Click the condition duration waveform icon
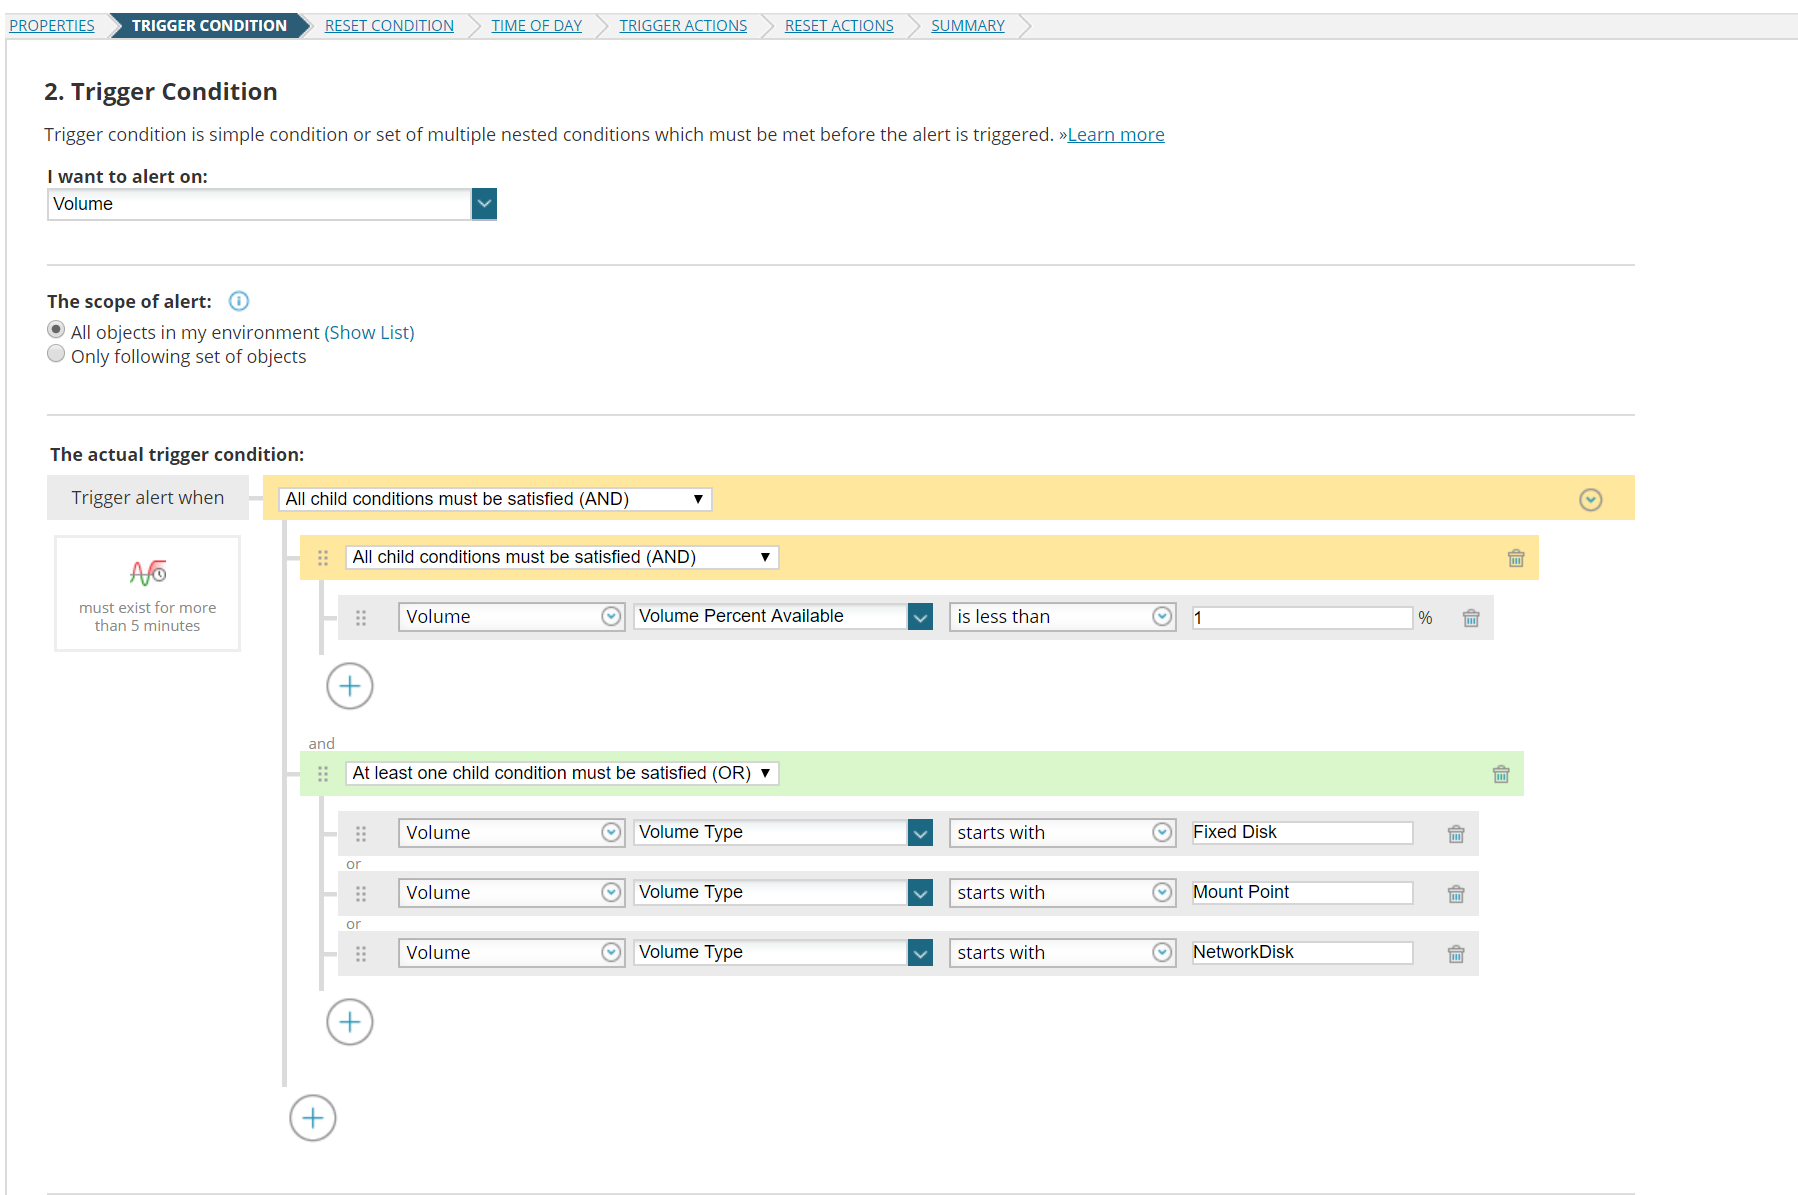 [x=148, y=572]
